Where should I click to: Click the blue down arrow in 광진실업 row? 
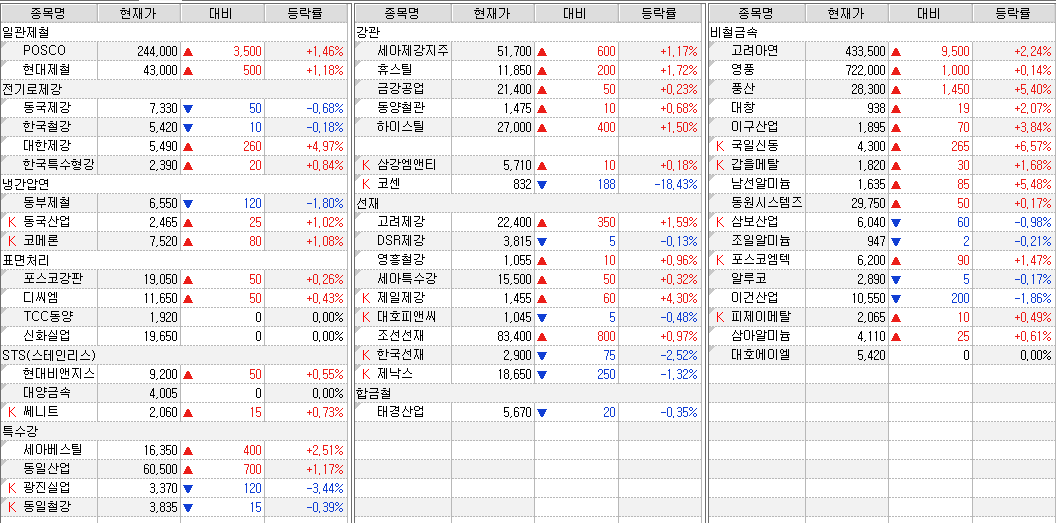point(188,488)
